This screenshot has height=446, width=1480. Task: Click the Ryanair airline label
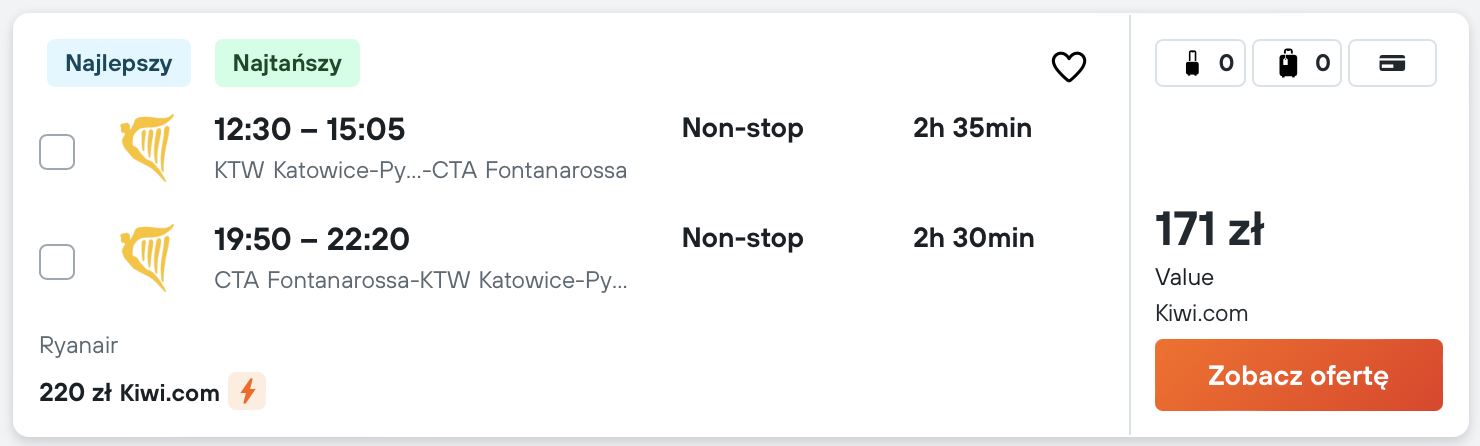coord(79,346)
